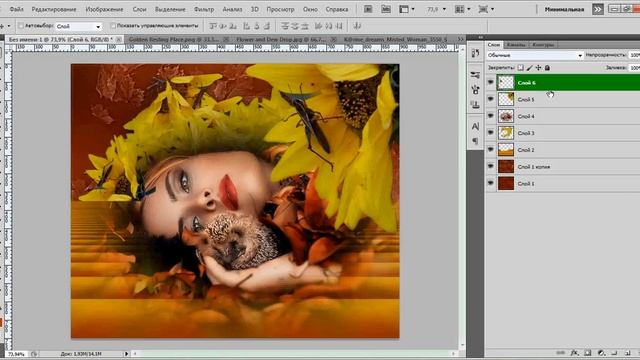Open the Окно menu
640x360 pixels.
pos(310,9)
